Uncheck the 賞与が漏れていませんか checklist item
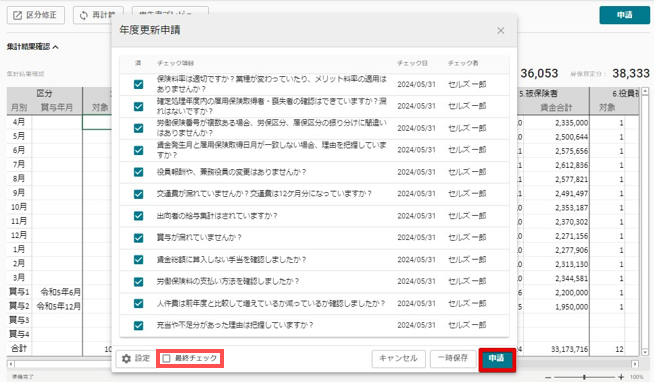The image size is (654, 382). [138, 238]
